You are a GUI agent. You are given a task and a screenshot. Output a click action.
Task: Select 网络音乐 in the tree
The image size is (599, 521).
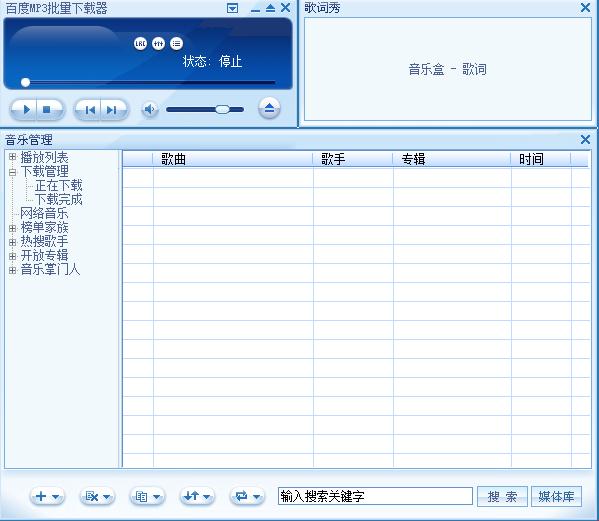coord(44,214)
